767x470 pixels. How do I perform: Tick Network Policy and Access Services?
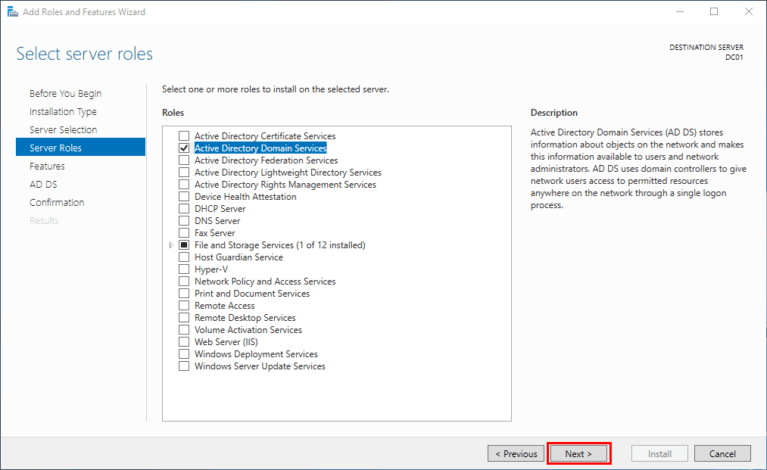(184, 281)
